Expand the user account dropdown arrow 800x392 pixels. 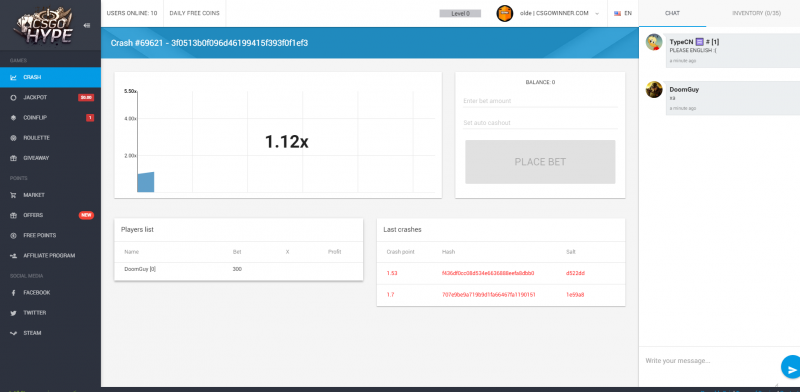coord(597,14)
